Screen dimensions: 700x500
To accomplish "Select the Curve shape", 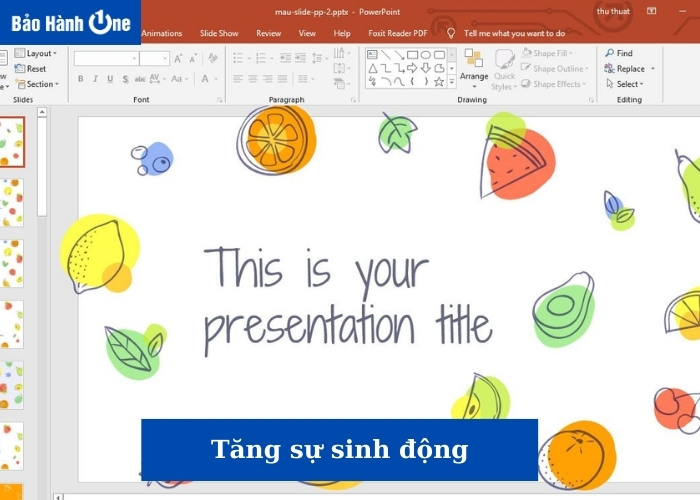I will tap(399, 81).
